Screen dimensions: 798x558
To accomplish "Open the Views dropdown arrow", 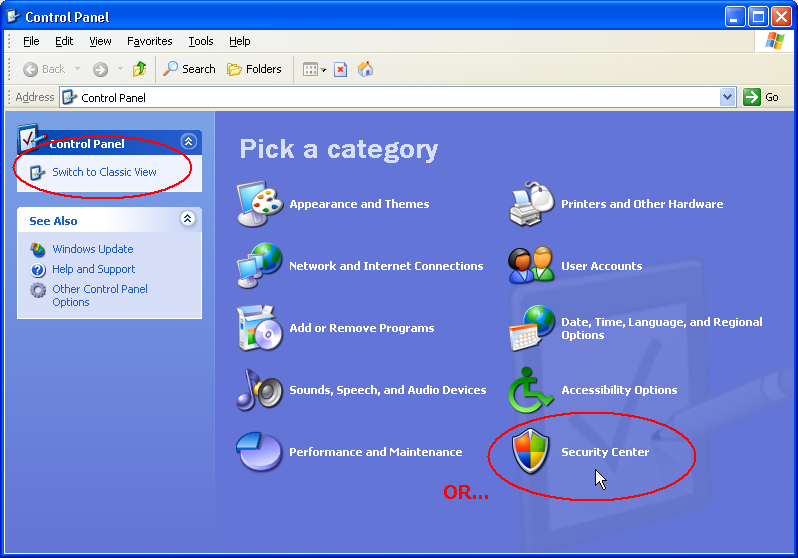I will (323, 70).
